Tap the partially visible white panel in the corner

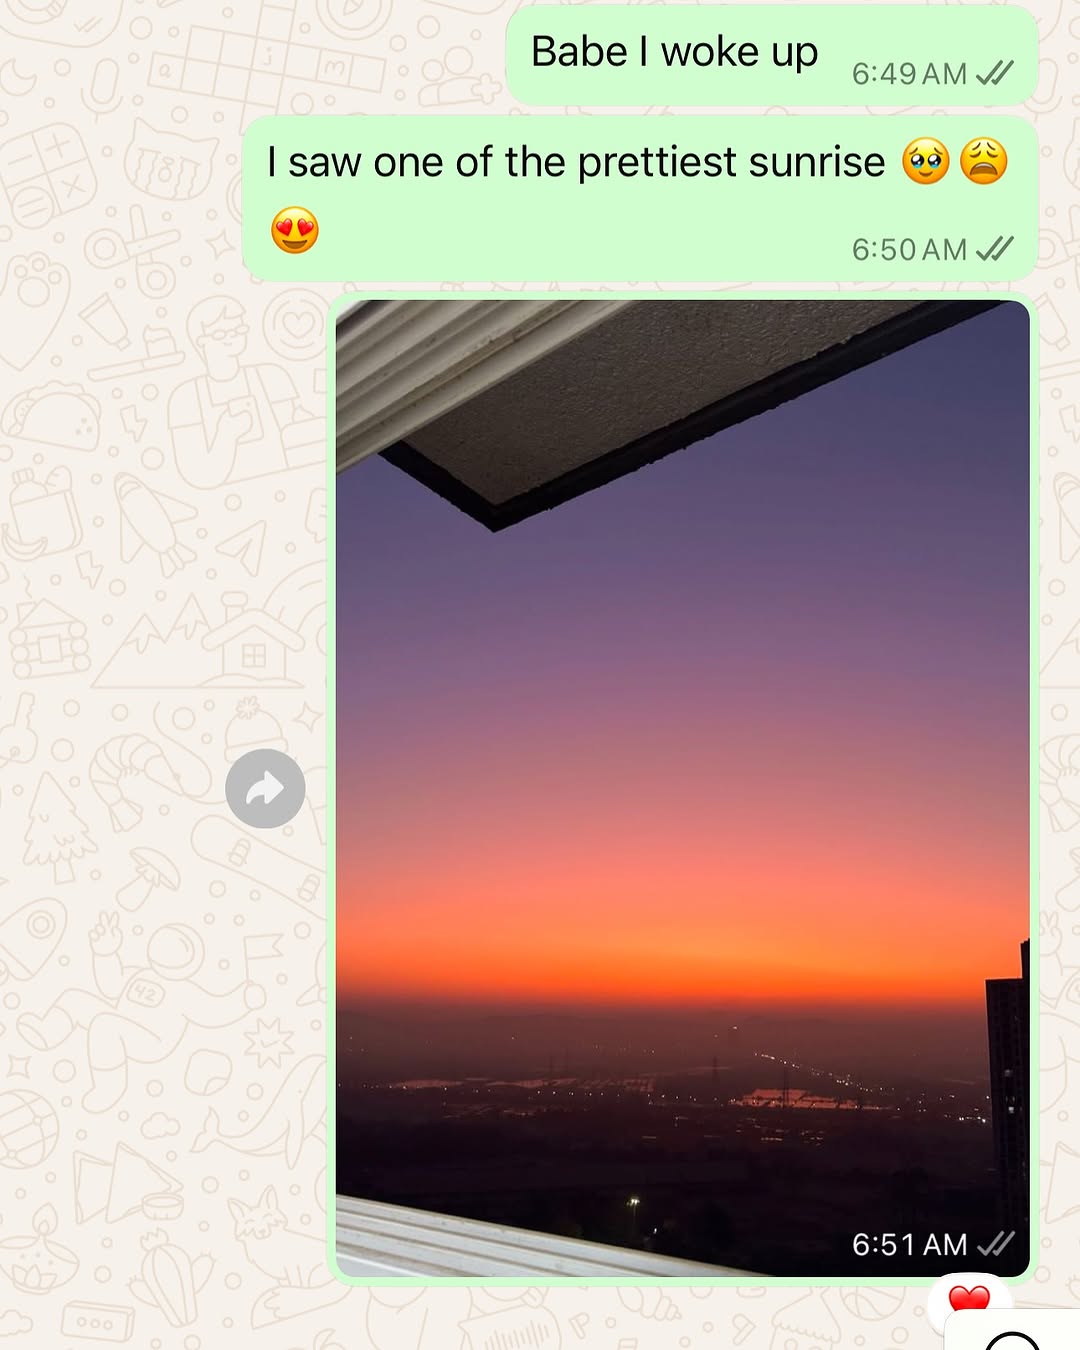click(x=1012, y=1329)
